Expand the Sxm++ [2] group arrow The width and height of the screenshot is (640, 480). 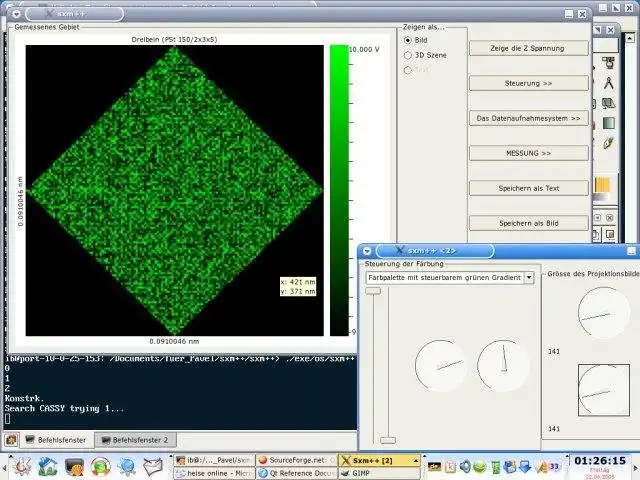point(416,460)
